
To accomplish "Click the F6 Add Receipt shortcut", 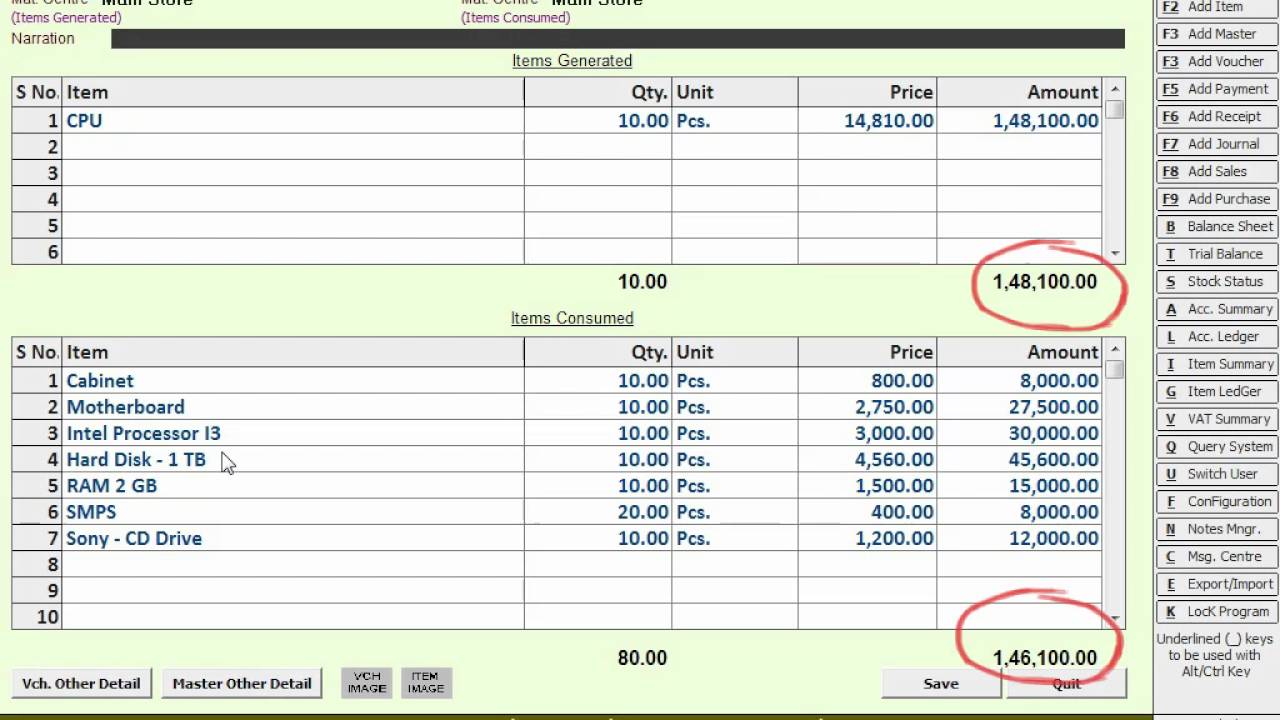I will [1217, 116].
